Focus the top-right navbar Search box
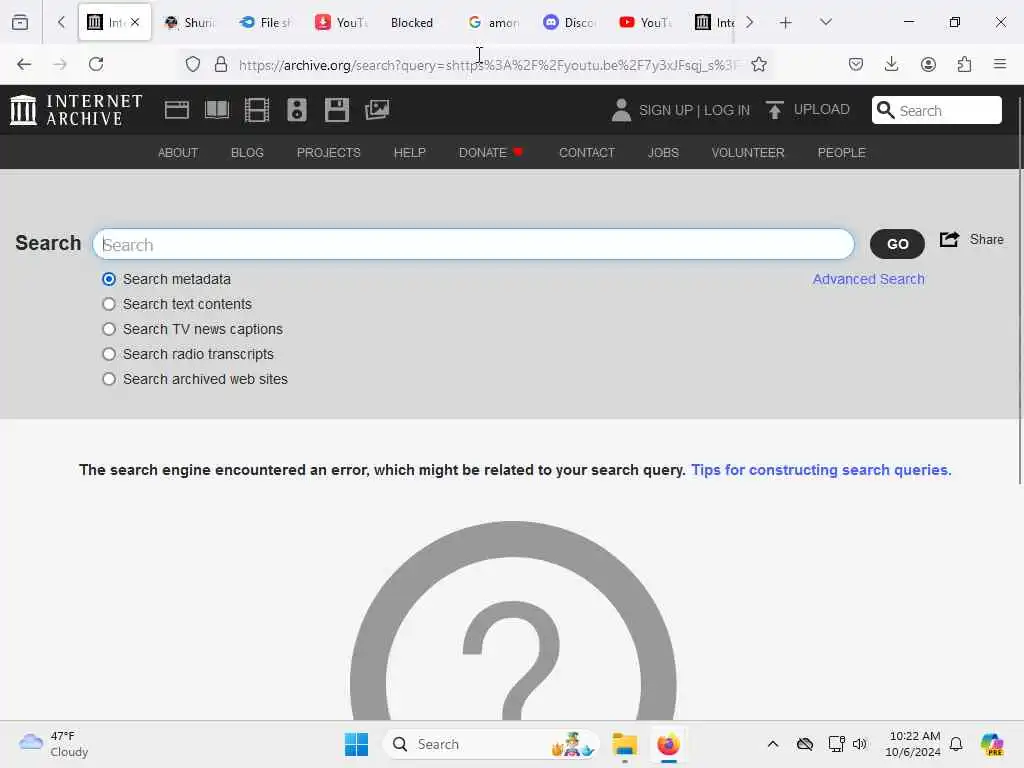Image resolution: width=1024 pixels, height=768 pixels. (936, 110)
